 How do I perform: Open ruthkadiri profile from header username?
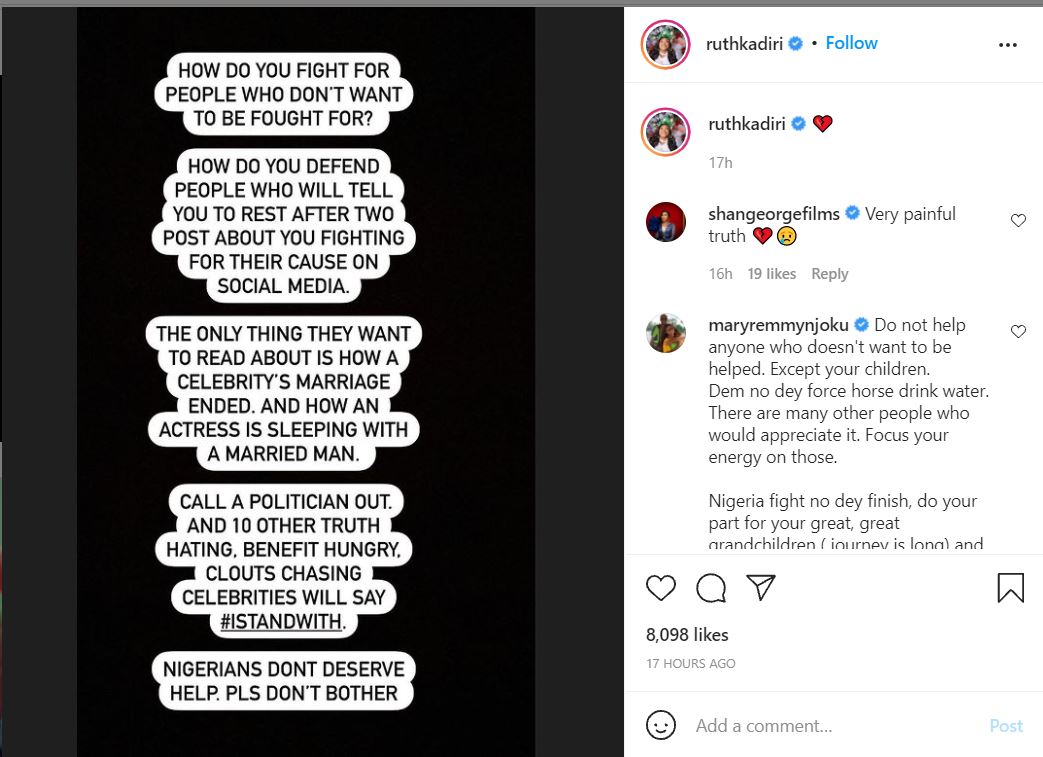(745, 43)
